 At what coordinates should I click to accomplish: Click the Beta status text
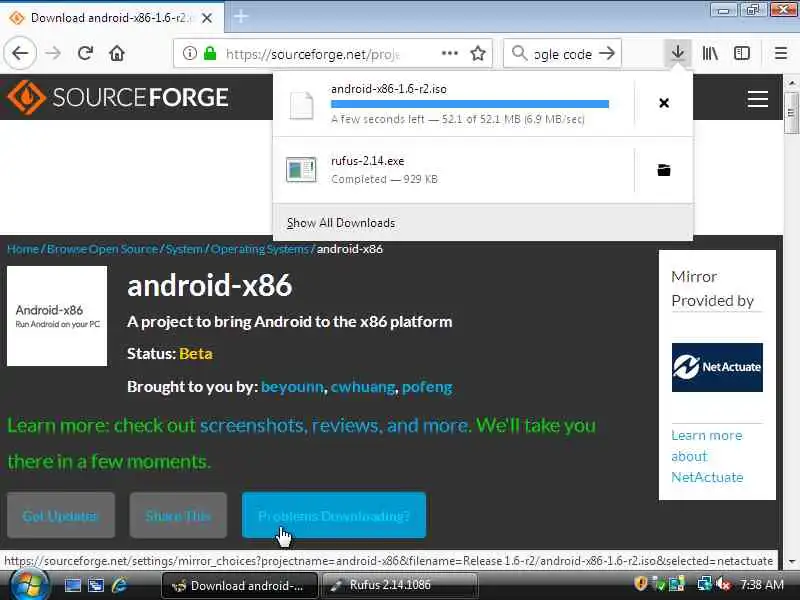point(195,354)
